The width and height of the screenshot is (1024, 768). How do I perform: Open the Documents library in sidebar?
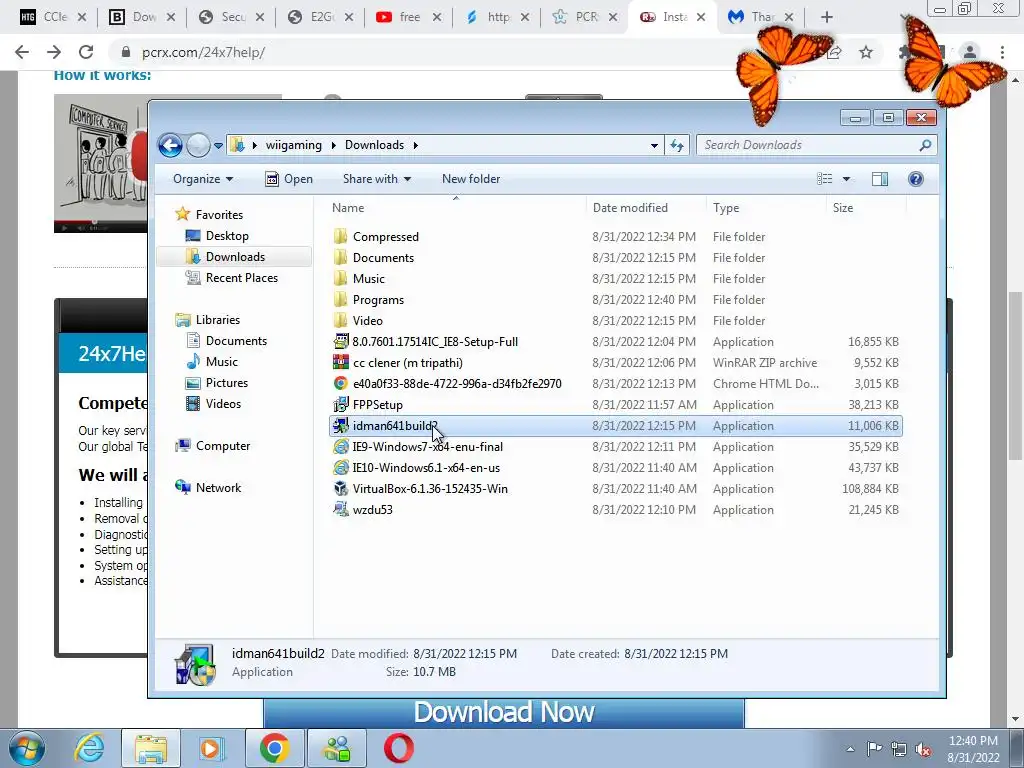236,340
